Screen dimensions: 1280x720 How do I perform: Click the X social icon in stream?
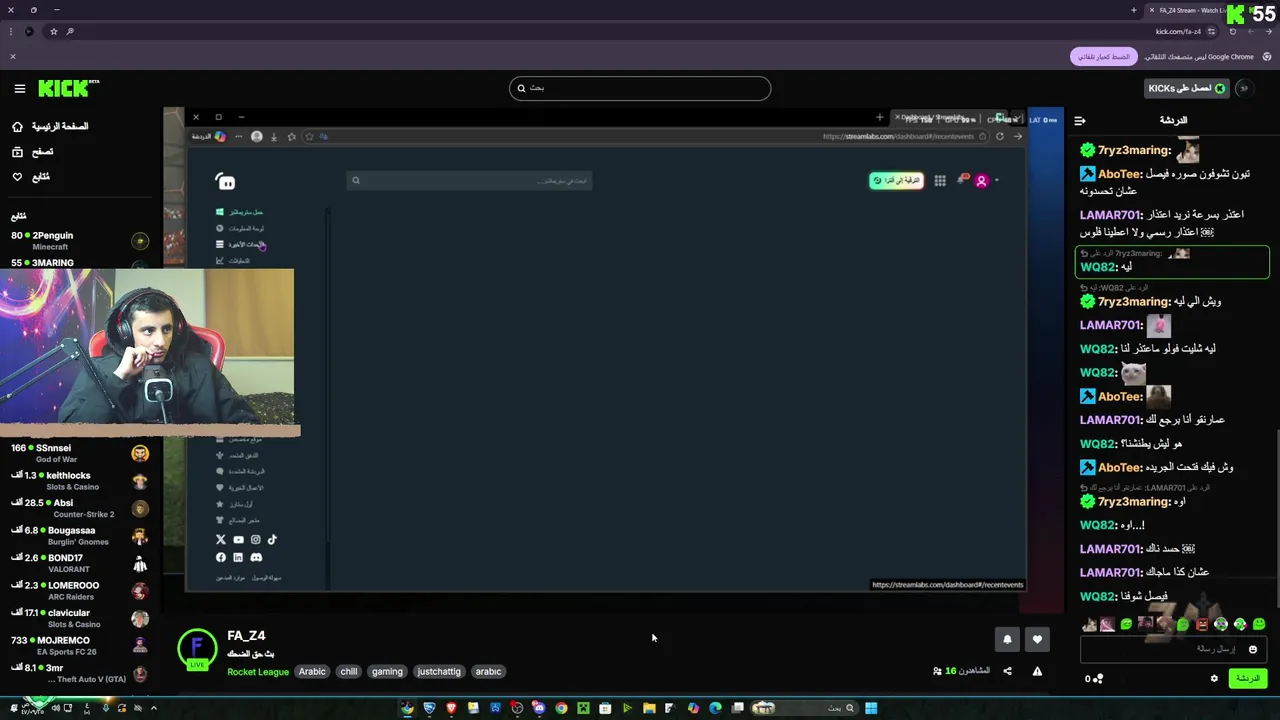pos(221,539)
